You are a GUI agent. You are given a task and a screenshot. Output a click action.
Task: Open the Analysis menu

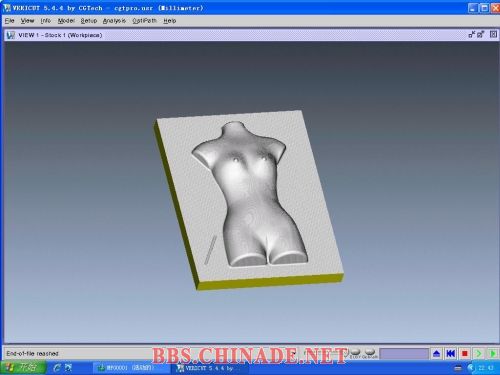click(x=114, y=21)
